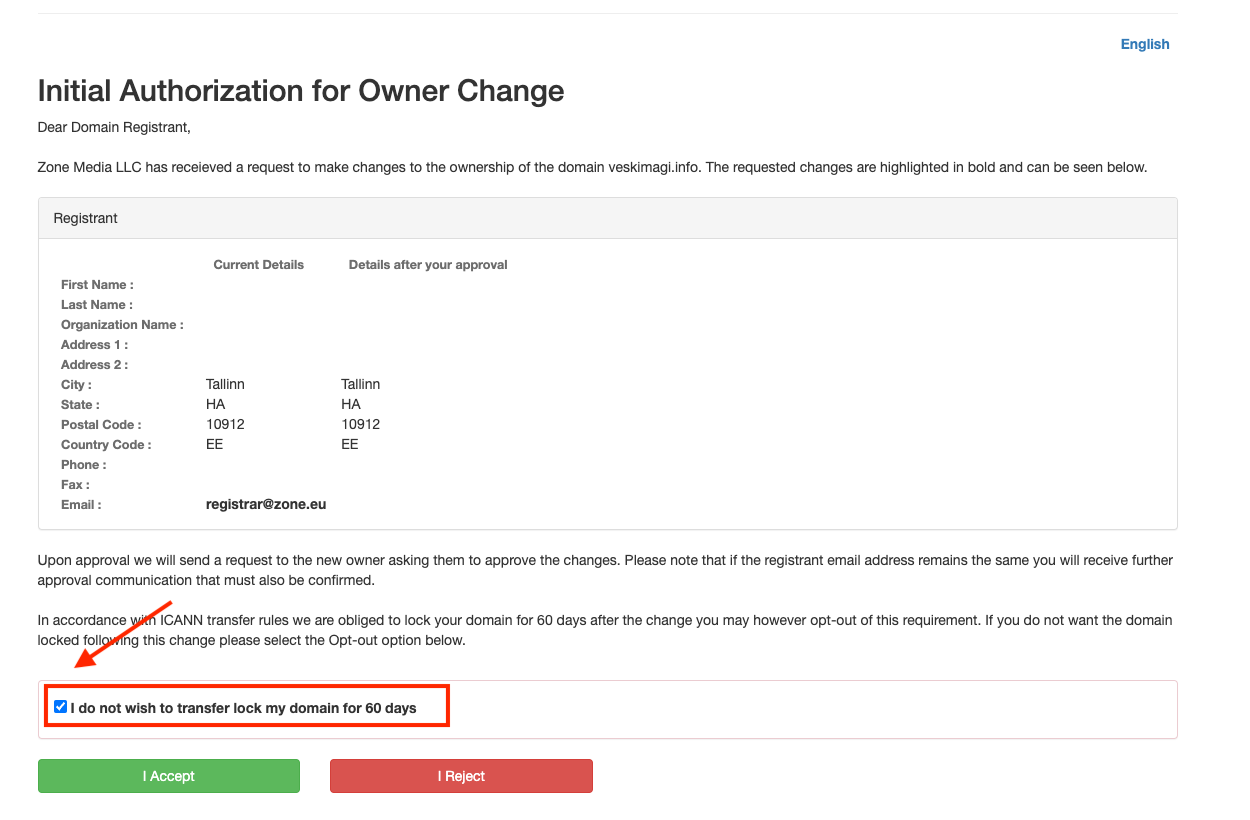The height and width of the screenshot is (820, 1250).
Task: Click the 'Initial Authorization for Owner Change' heading
Action: click(300, 91)
